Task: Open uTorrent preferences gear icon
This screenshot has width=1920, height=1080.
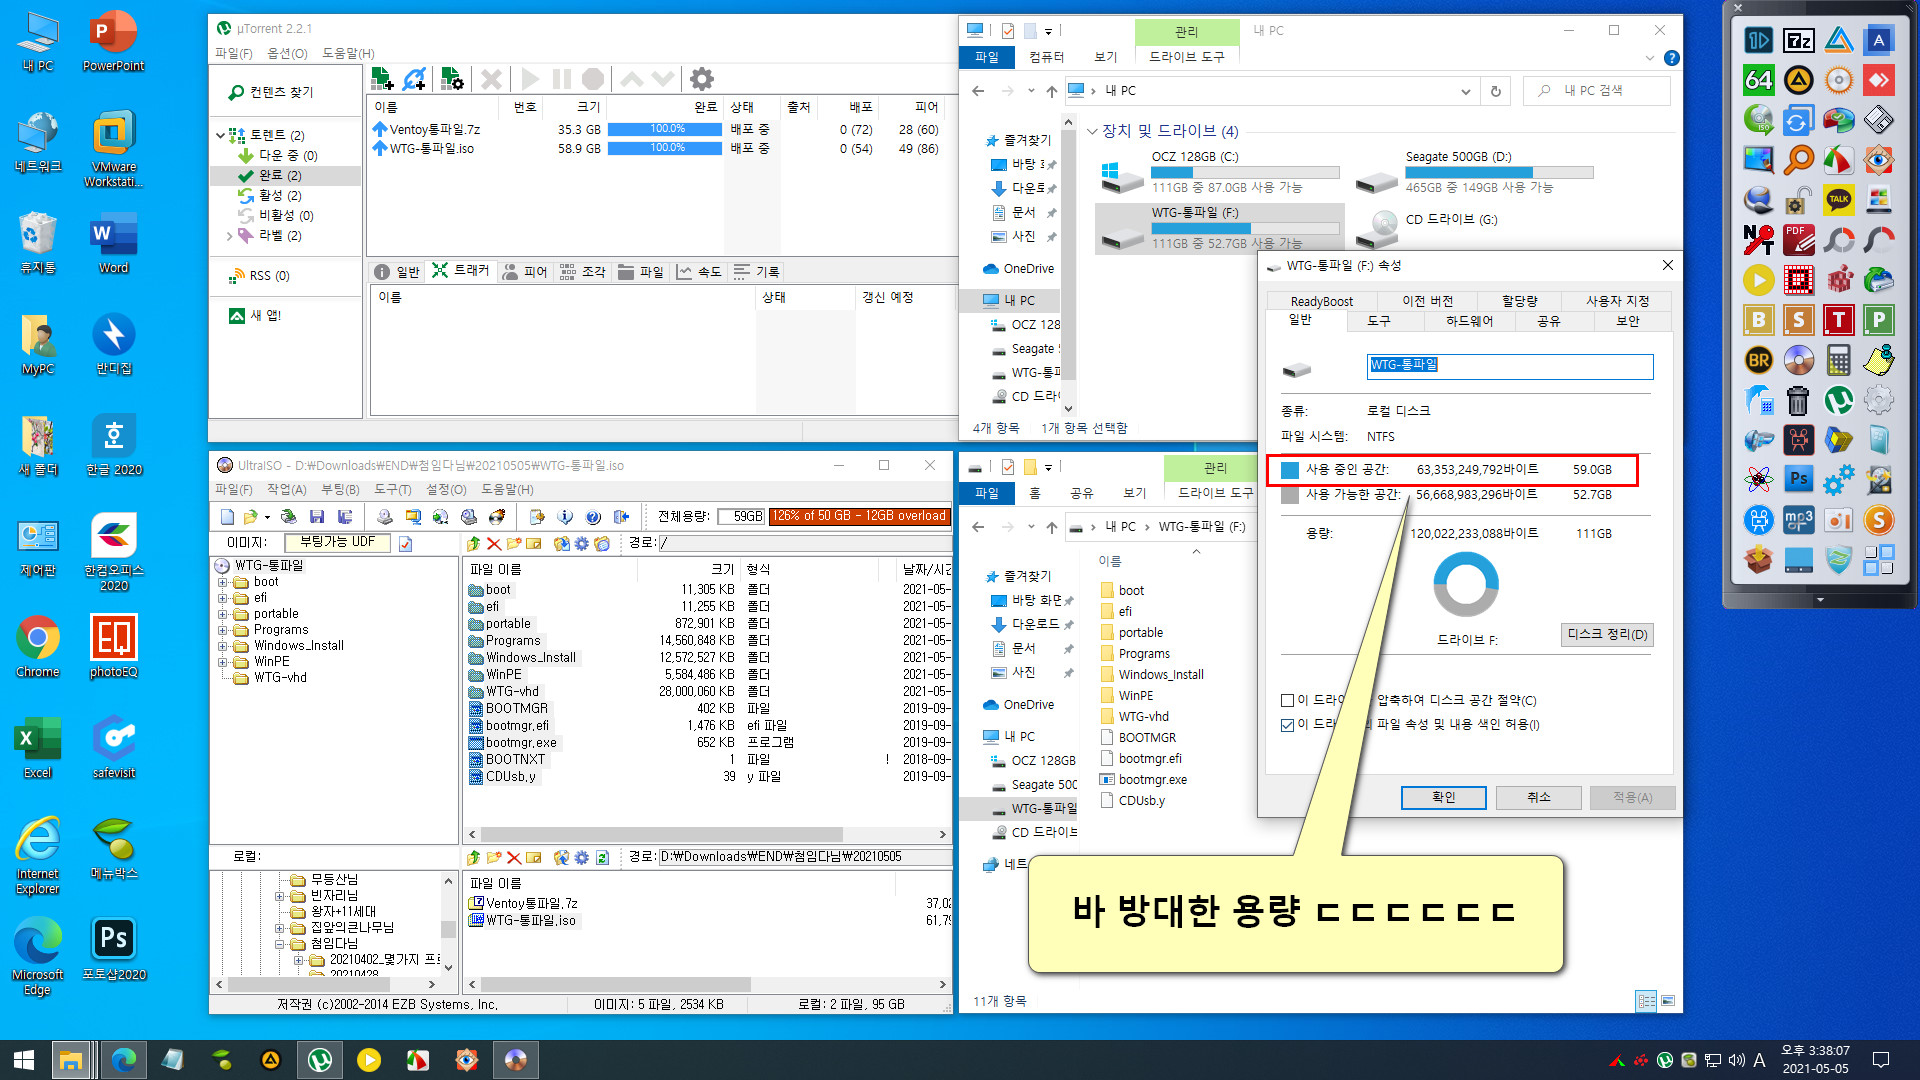Action: (702, 79)
